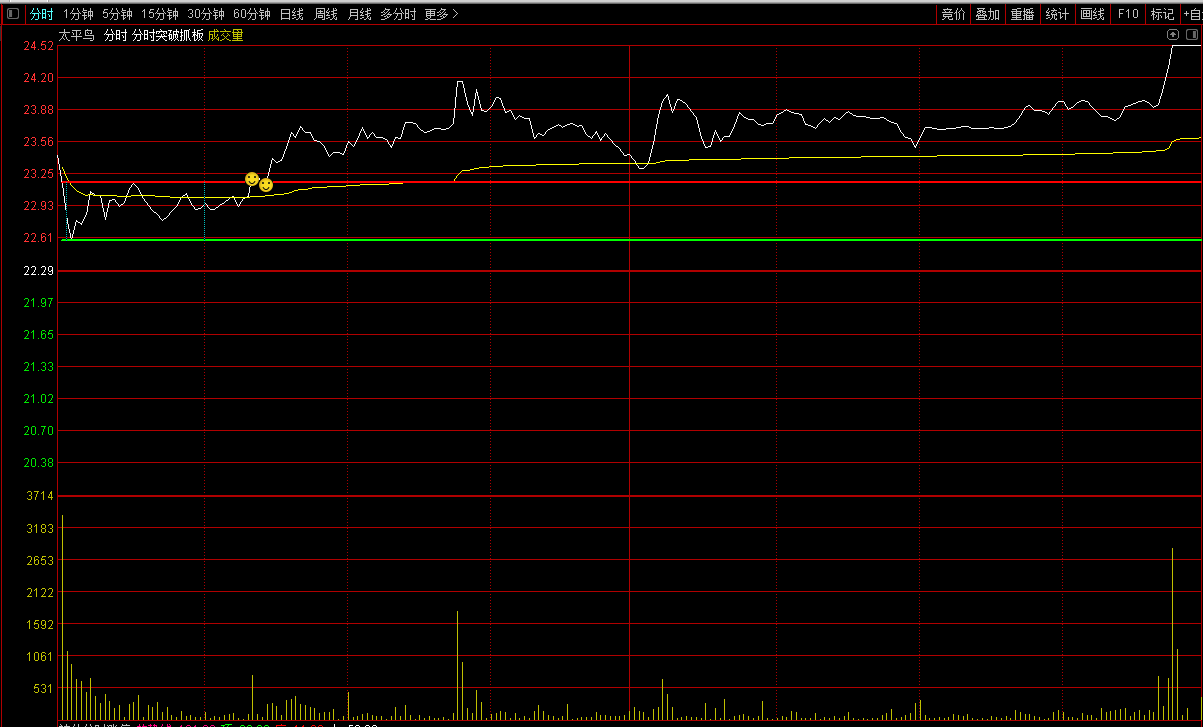The width and height of the screenshot is (1203, 727).
Task: Switch to 日线 daily chart
Action: (292, 14)
